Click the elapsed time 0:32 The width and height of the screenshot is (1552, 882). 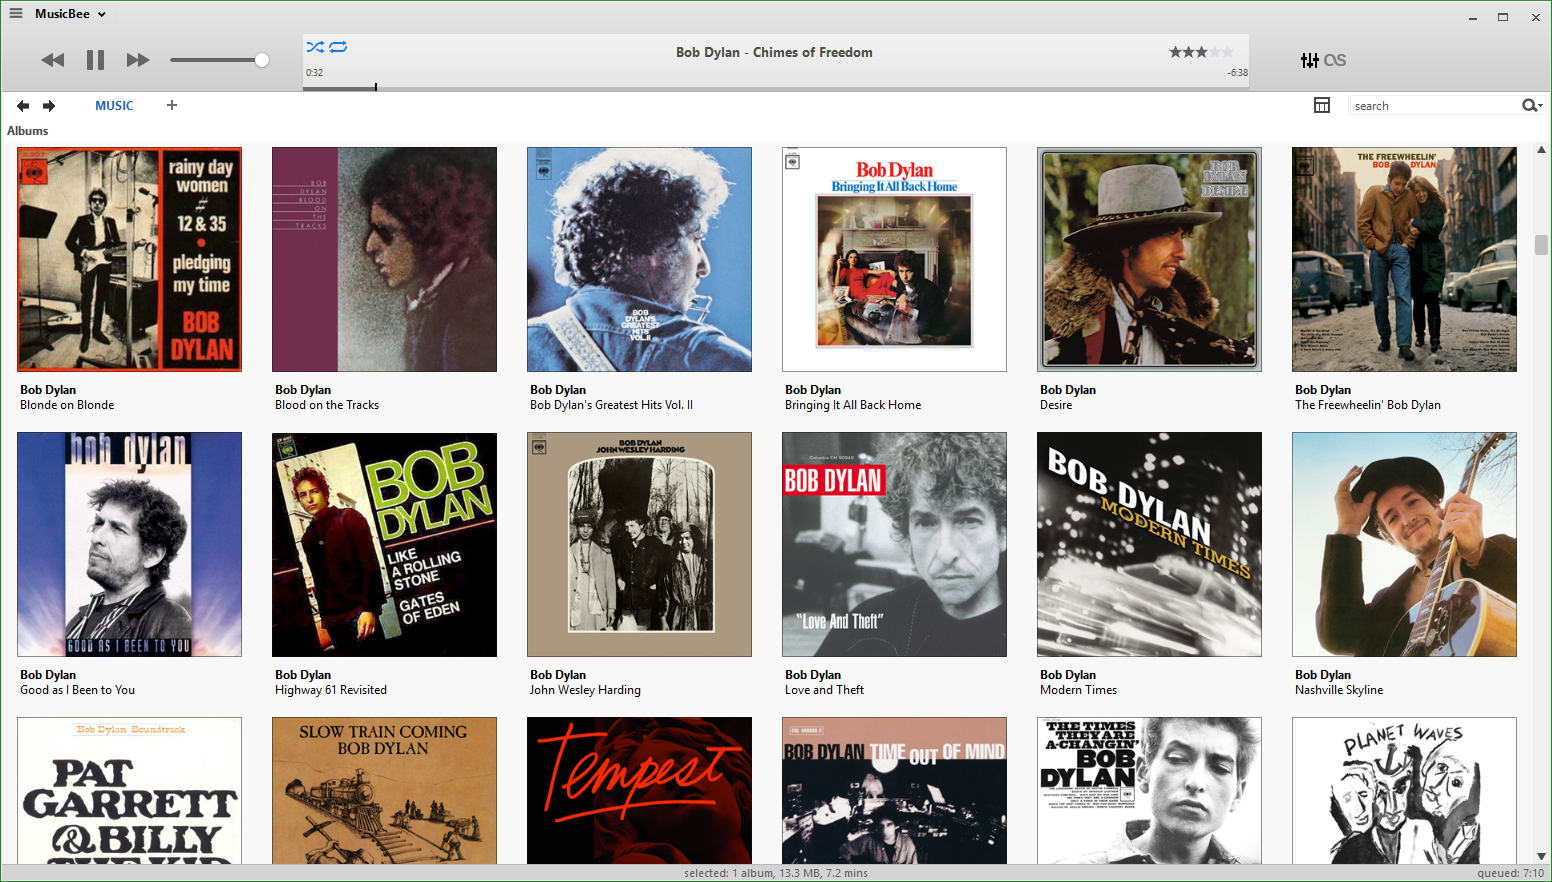(x=314, y=73)
